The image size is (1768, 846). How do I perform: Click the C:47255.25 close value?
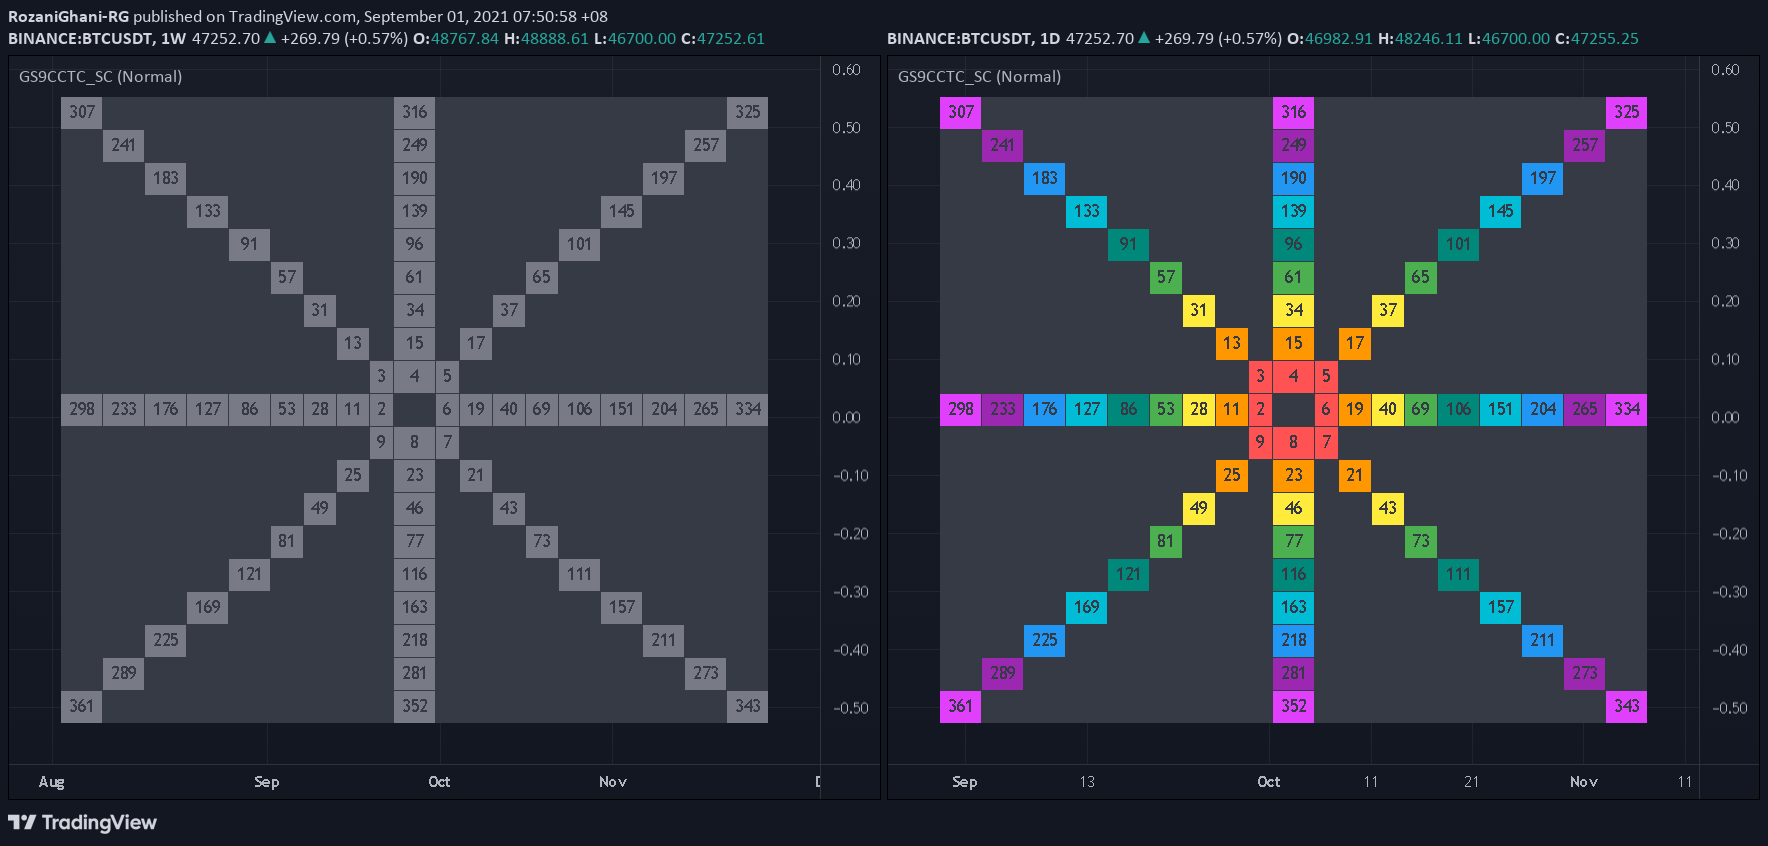pyautogui.click(x=1596, y=38)
